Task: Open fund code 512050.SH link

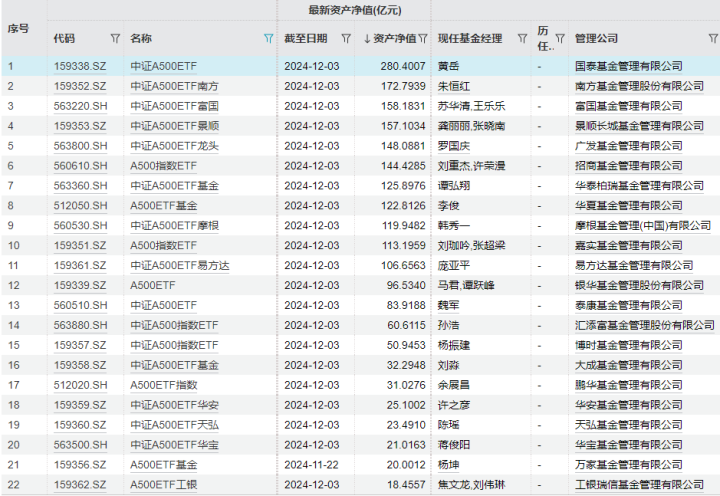Action: click(80, 206)
